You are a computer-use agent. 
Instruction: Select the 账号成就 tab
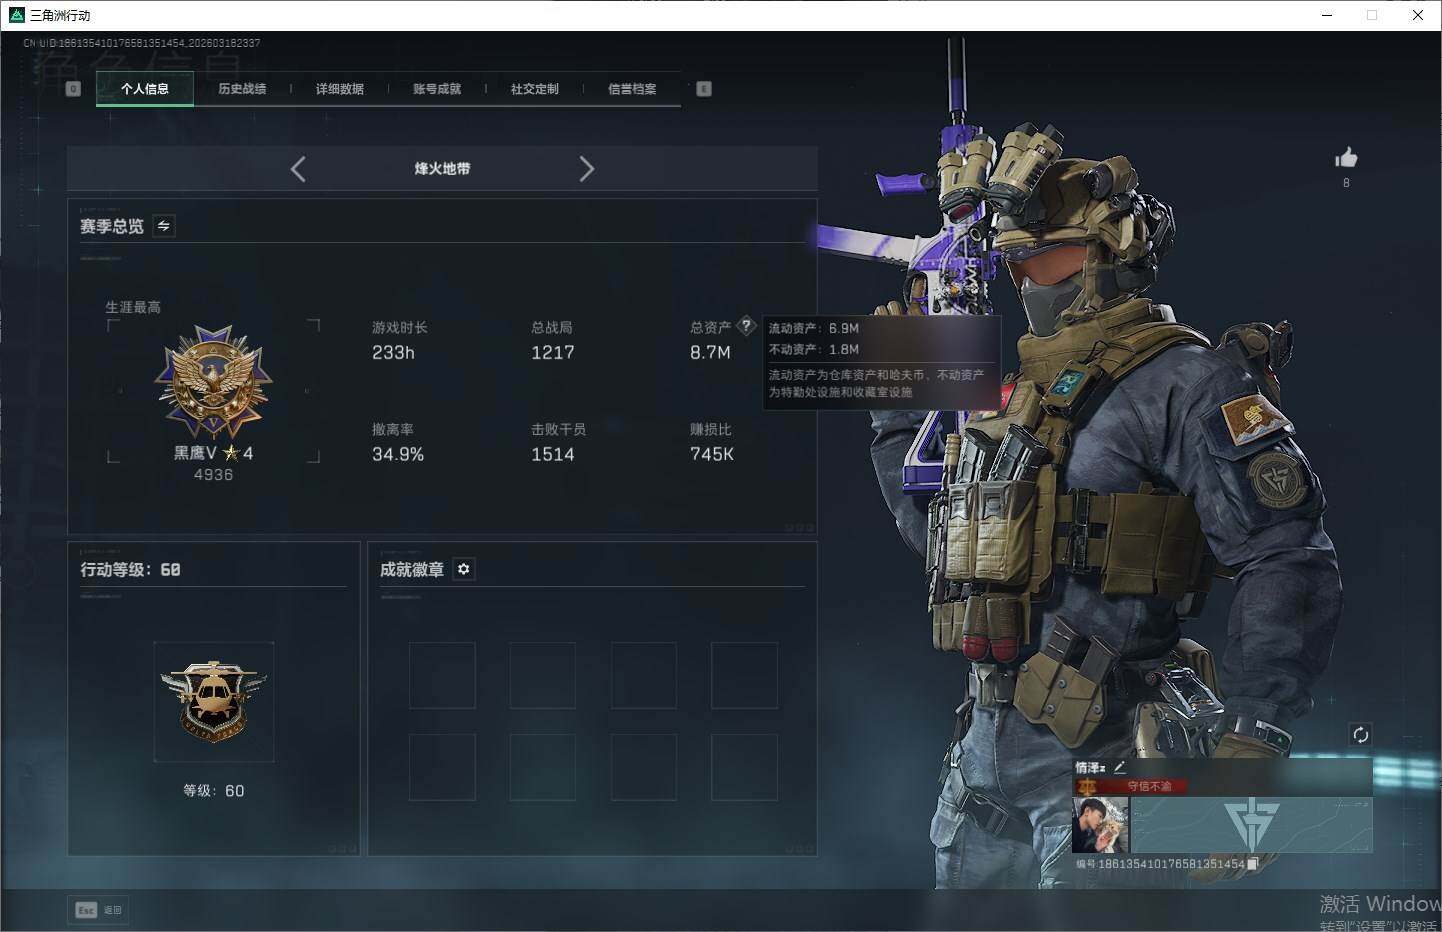(437, 89)
